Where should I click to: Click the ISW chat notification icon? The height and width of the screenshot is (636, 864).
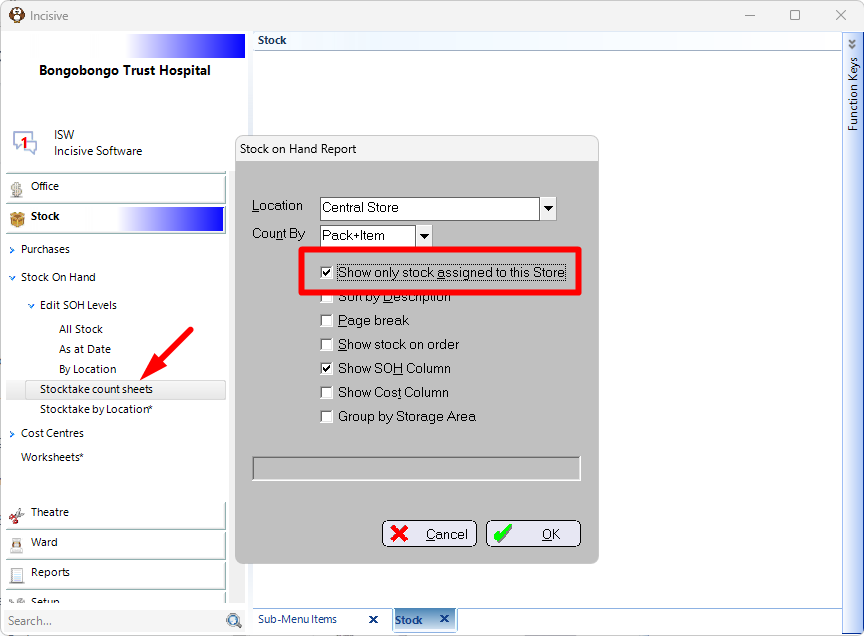pyautogui.click(x=25, y=143)
